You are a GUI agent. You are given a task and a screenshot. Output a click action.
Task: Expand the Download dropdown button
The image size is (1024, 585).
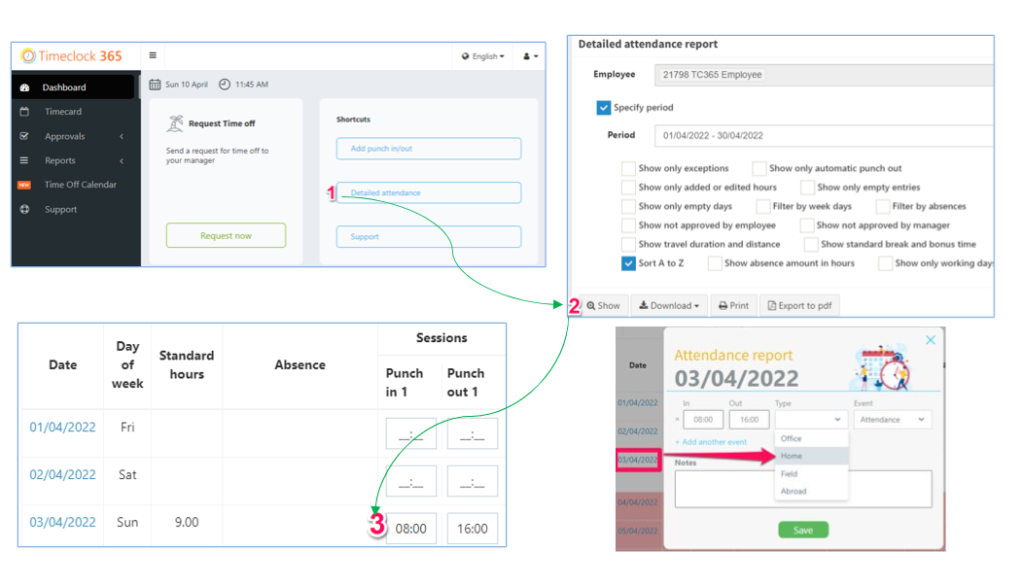669,306
